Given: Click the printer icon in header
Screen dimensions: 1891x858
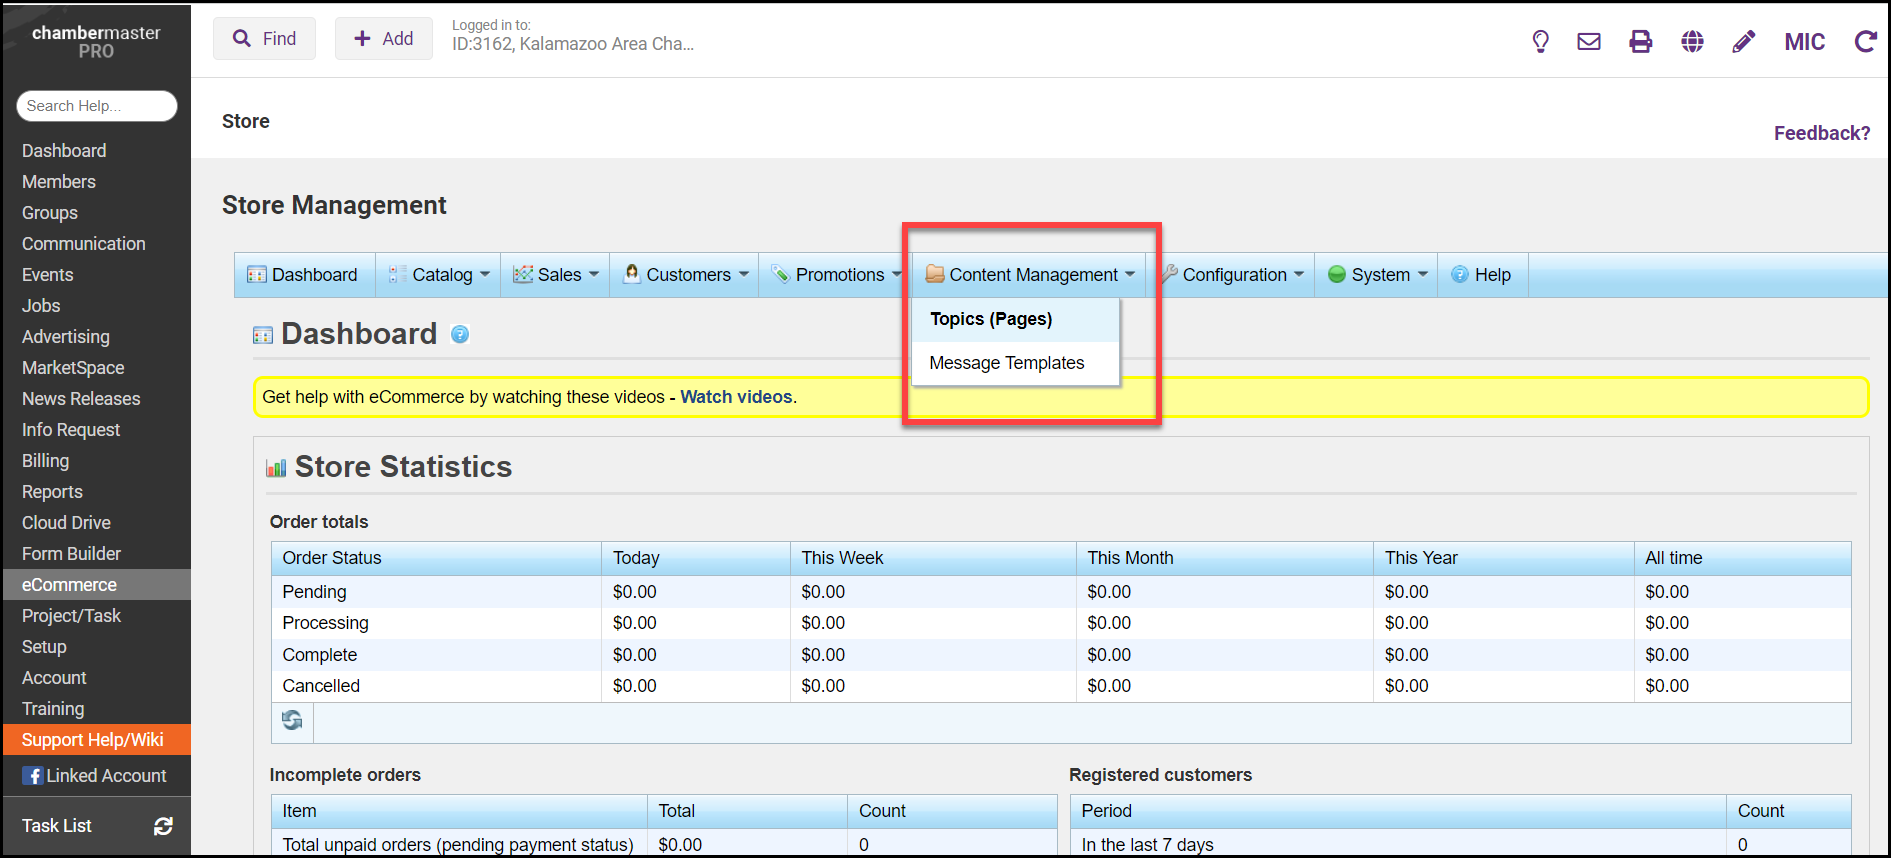Looking at the screenshot, I should click(1641, 41).
